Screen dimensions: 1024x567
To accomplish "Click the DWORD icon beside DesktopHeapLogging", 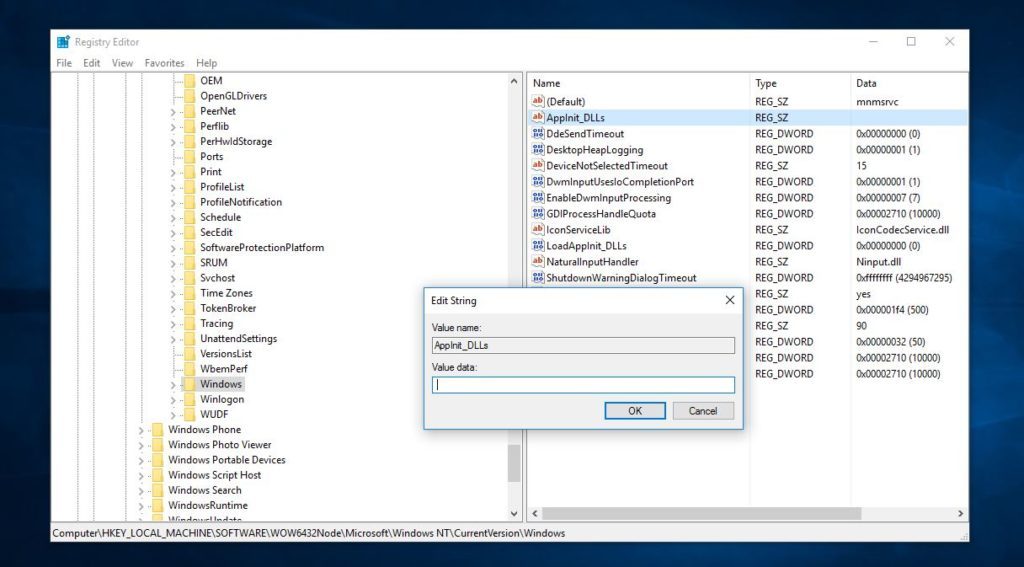I will click(x=537, y=150).
